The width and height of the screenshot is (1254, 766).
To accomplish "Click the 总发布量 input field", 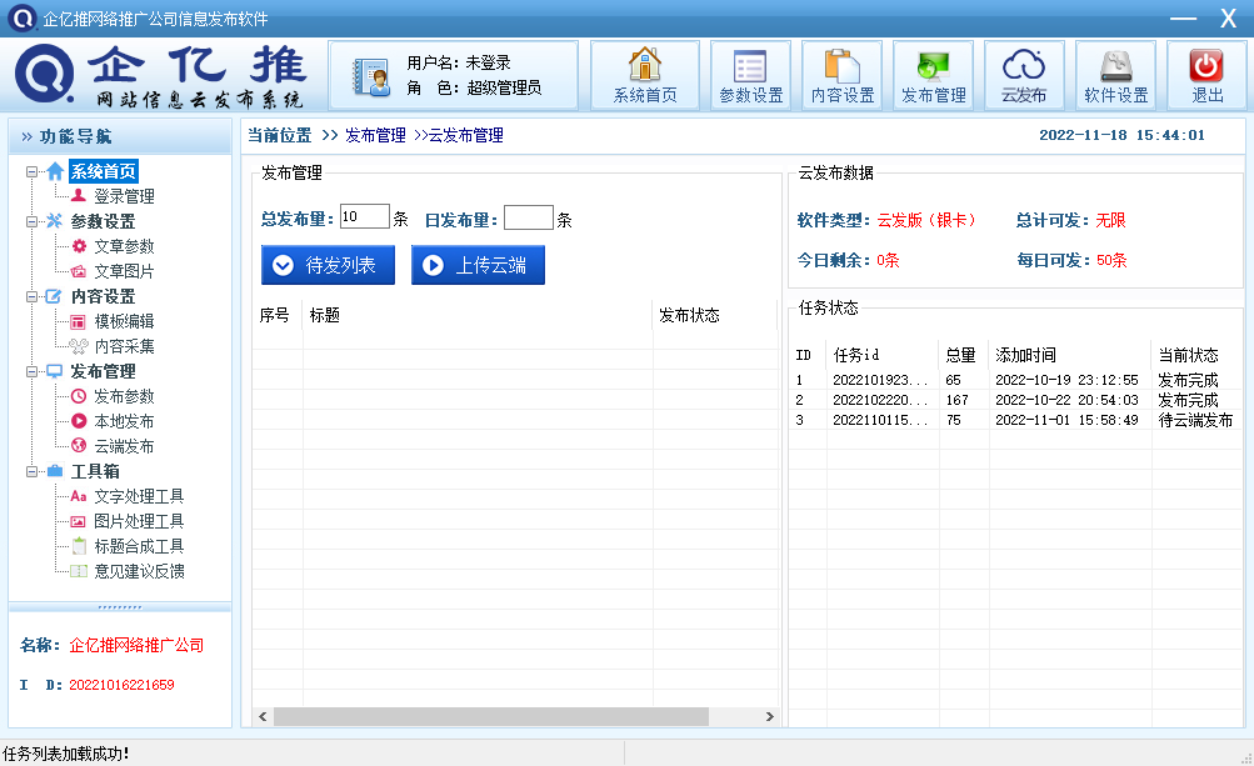I will (x=364, y=218).
